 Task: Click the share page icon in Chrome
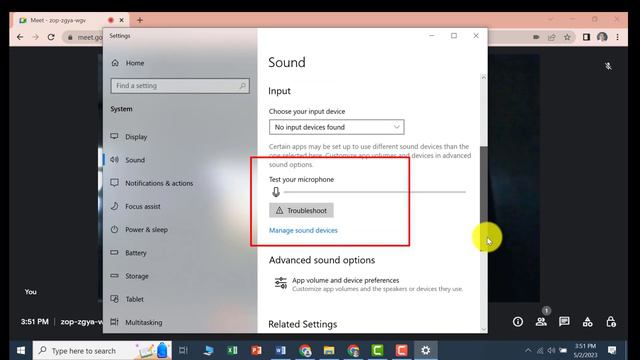coord(551,37)
